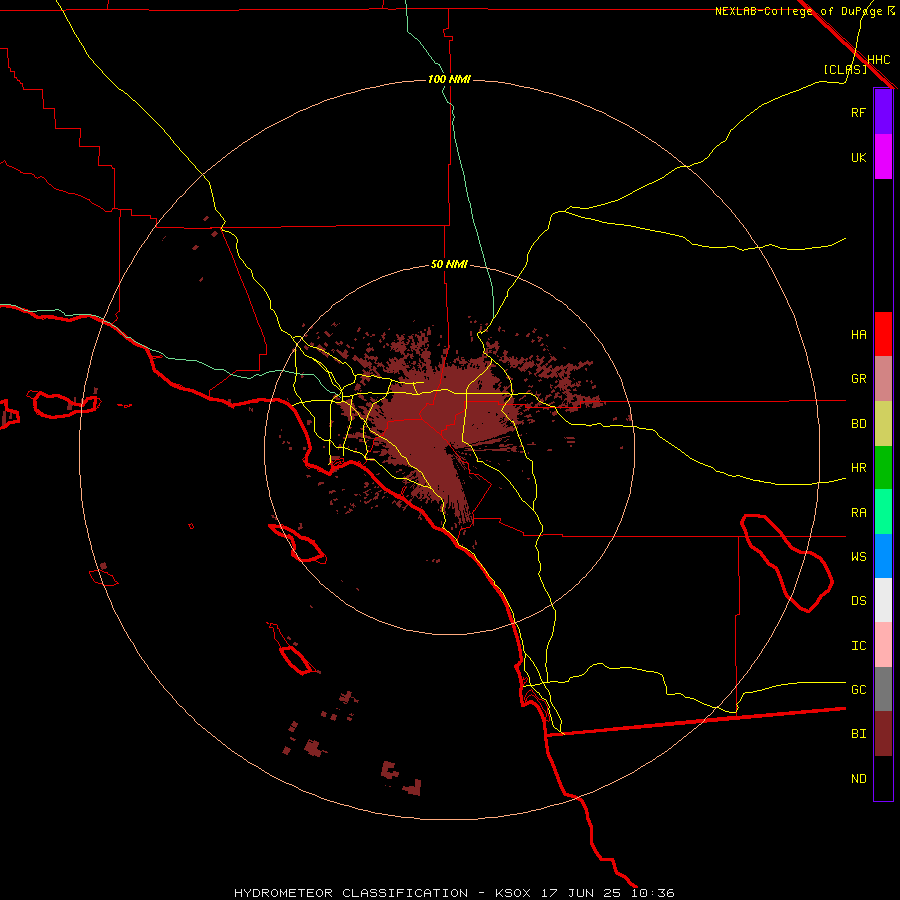Click the GR legend color swatch
The height and width of the screenshot is (900, 900).
883,379
